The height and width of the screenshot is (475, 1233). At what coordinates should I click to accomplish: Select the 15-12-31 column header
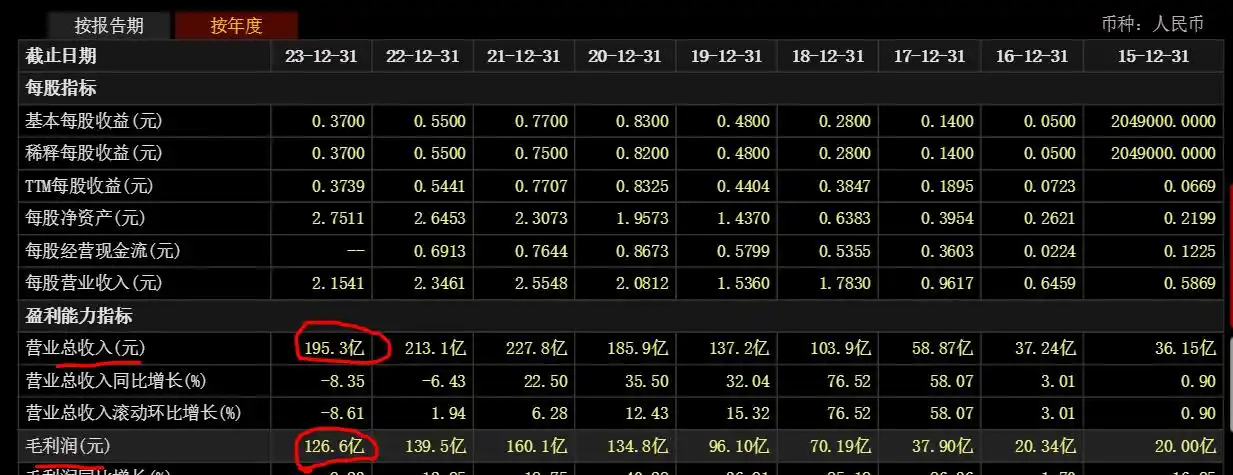pos(1152,57)
